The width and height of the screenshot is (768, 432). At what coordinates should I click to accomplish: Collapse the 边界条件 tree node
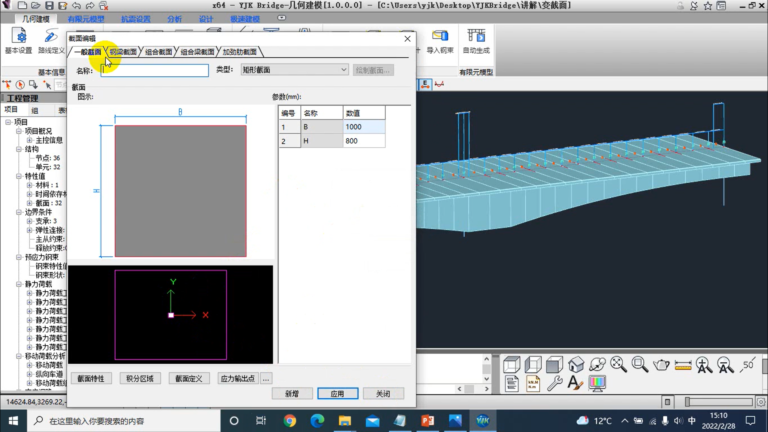(x=19, y=212)
